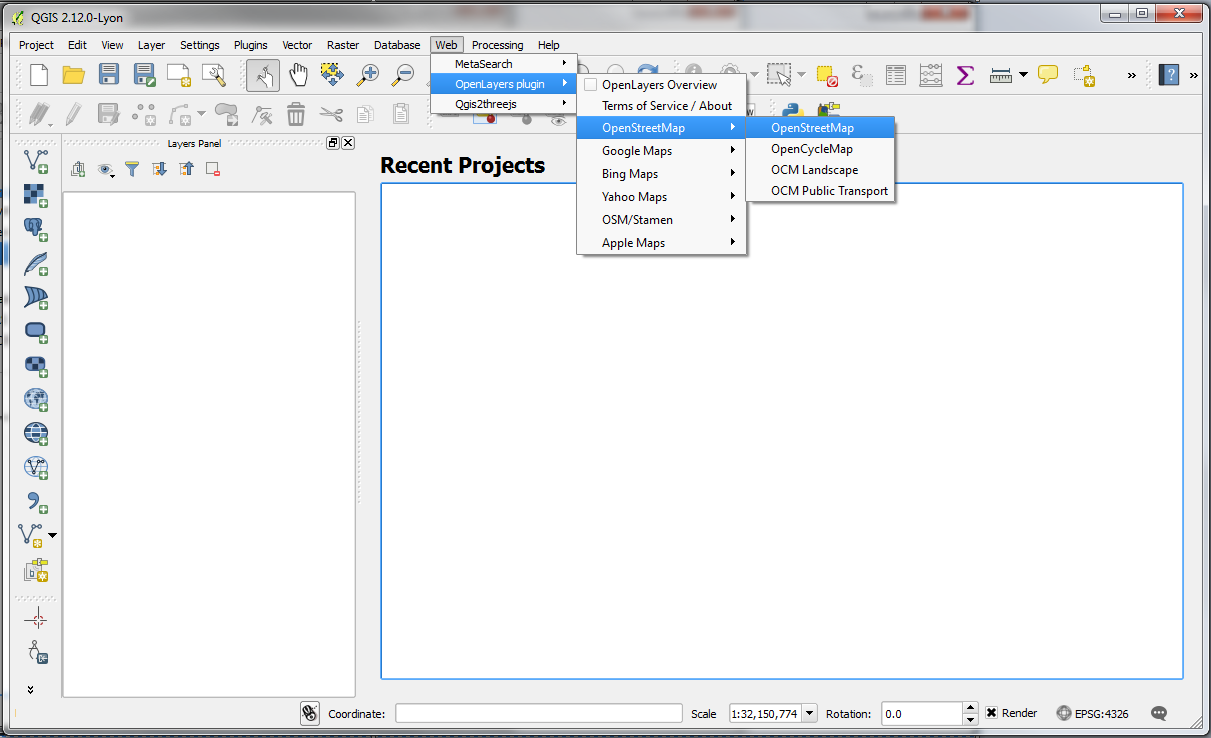Open Terms of Service / About

click(666, 106)
